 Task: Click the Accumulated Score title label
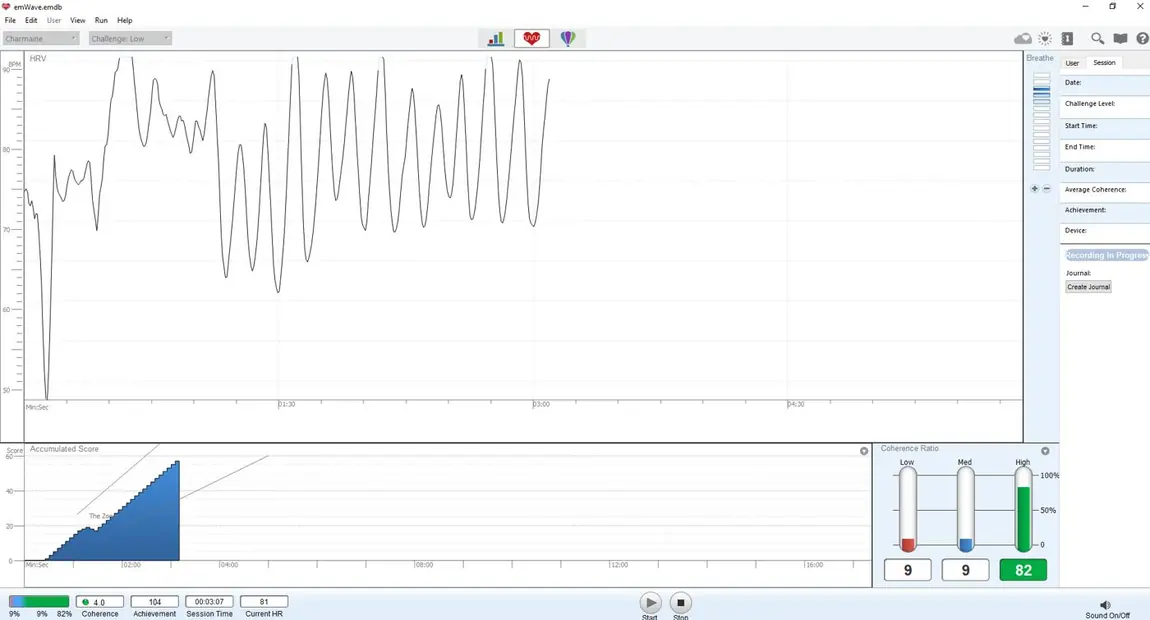click(x=64, y=448)
